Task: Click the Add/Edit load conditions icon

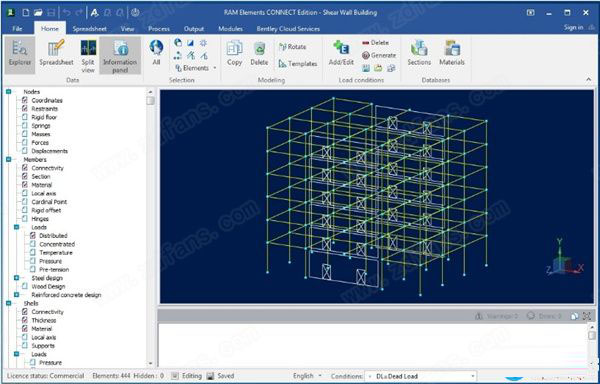Action: [x=341, y=53]
